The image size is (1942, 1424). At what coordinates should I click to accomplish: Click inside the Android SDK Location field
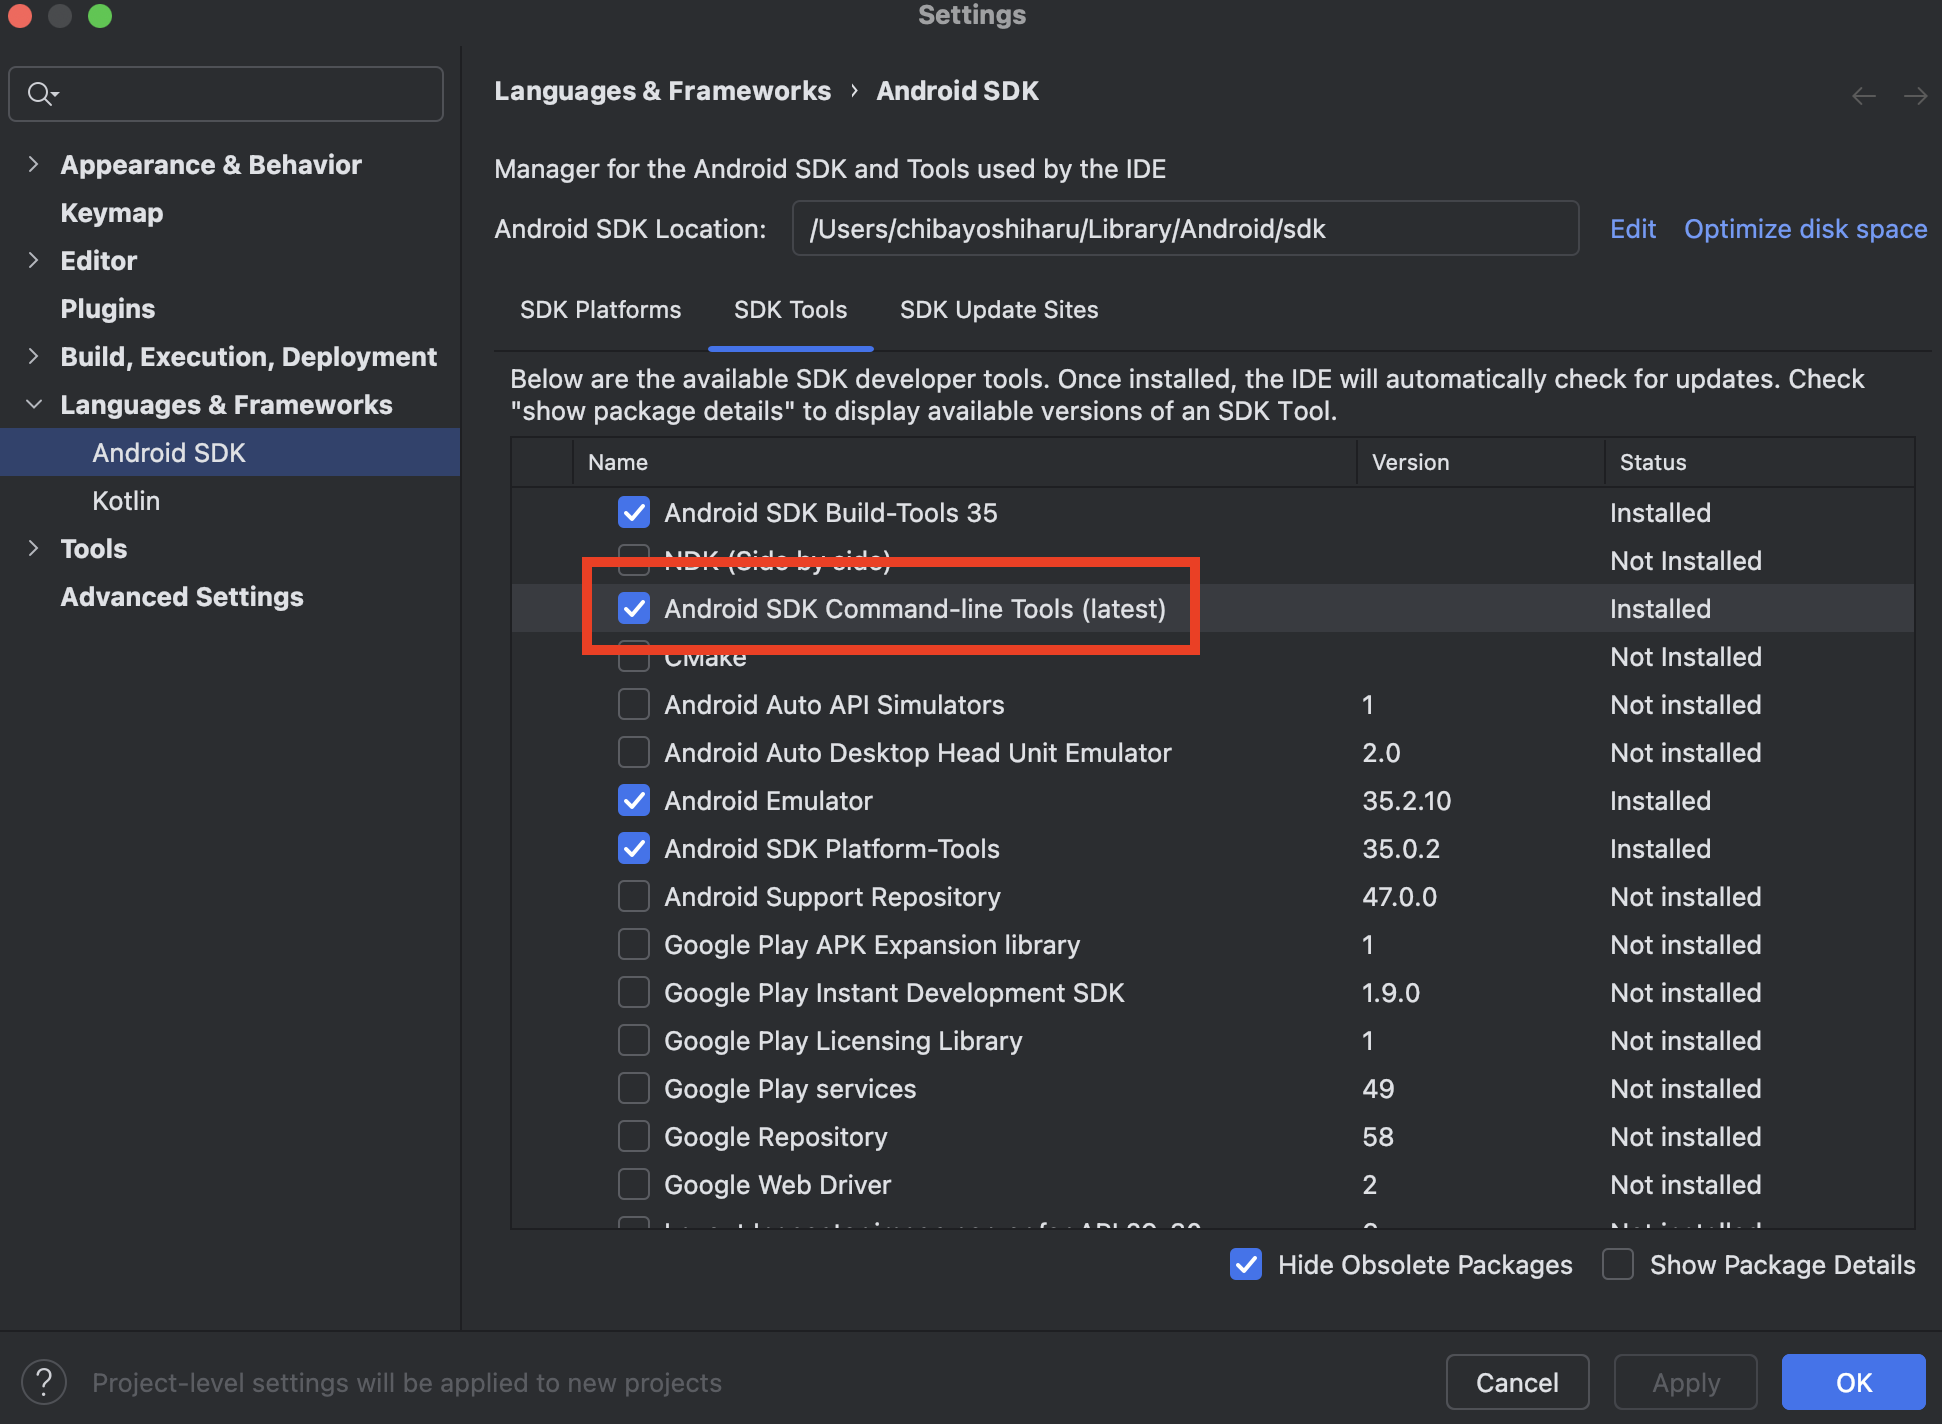[1186, 228]
